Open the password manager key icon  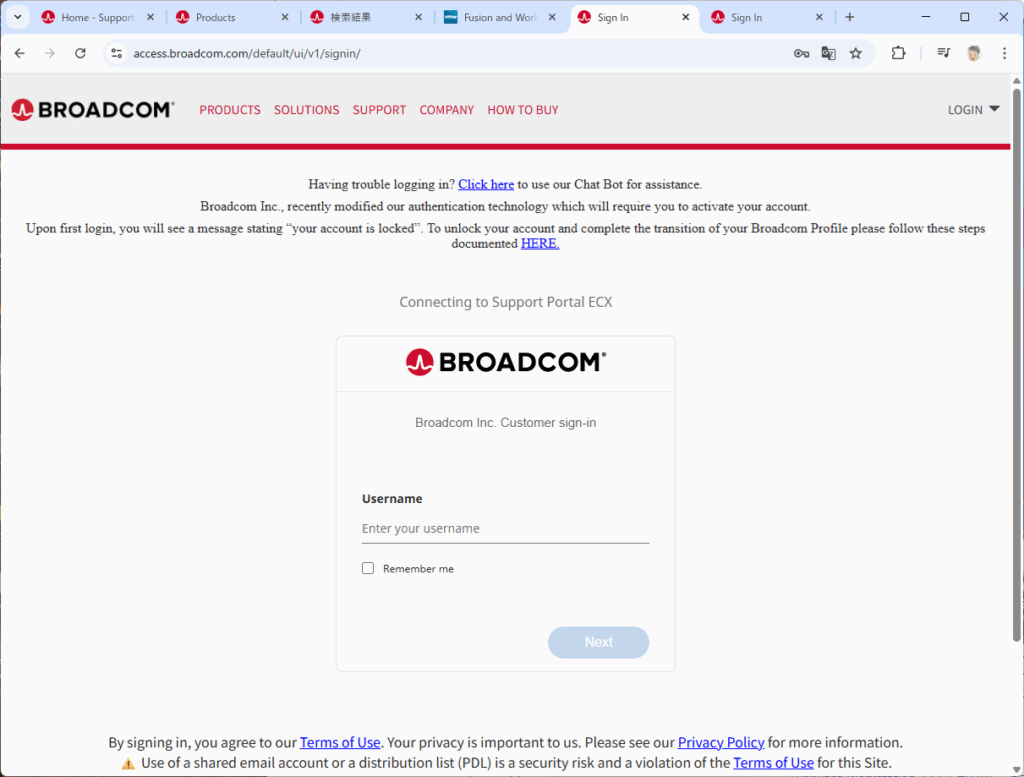coord(801,54)
